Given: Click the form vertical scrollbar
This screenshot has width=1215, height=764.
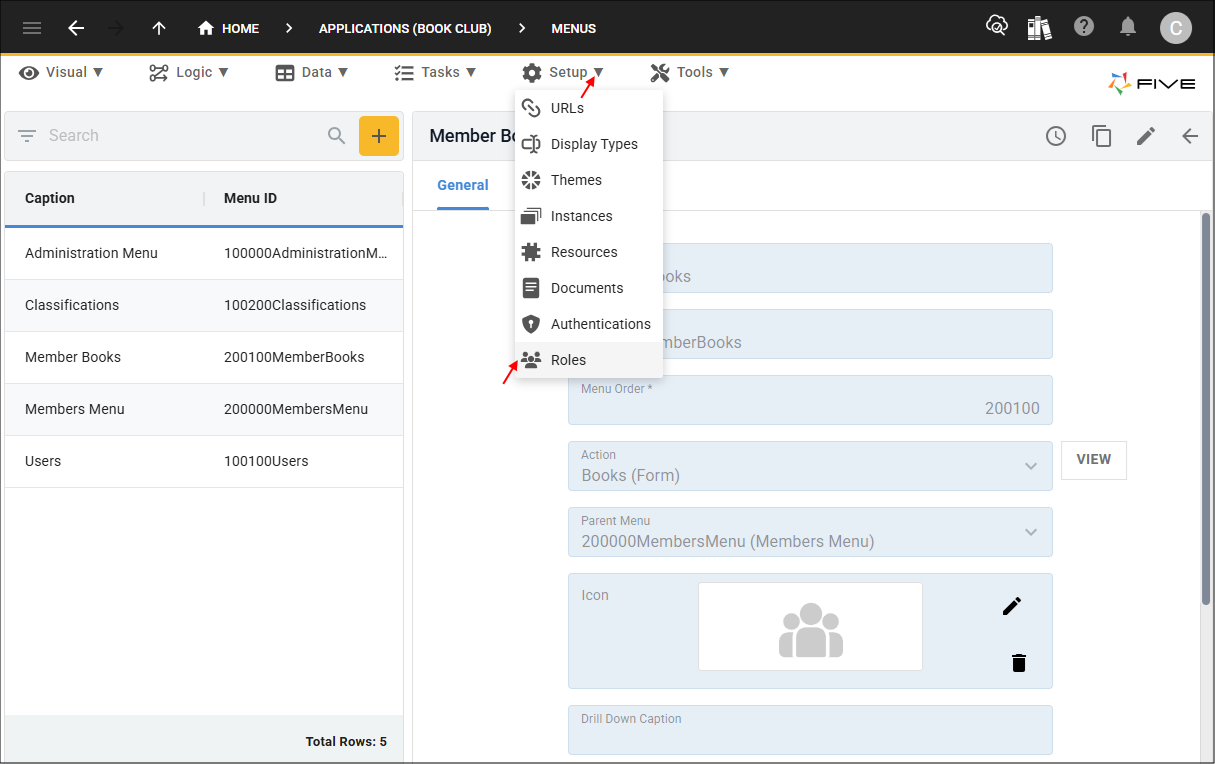Looking at the screenshot, I should 1205,408.
